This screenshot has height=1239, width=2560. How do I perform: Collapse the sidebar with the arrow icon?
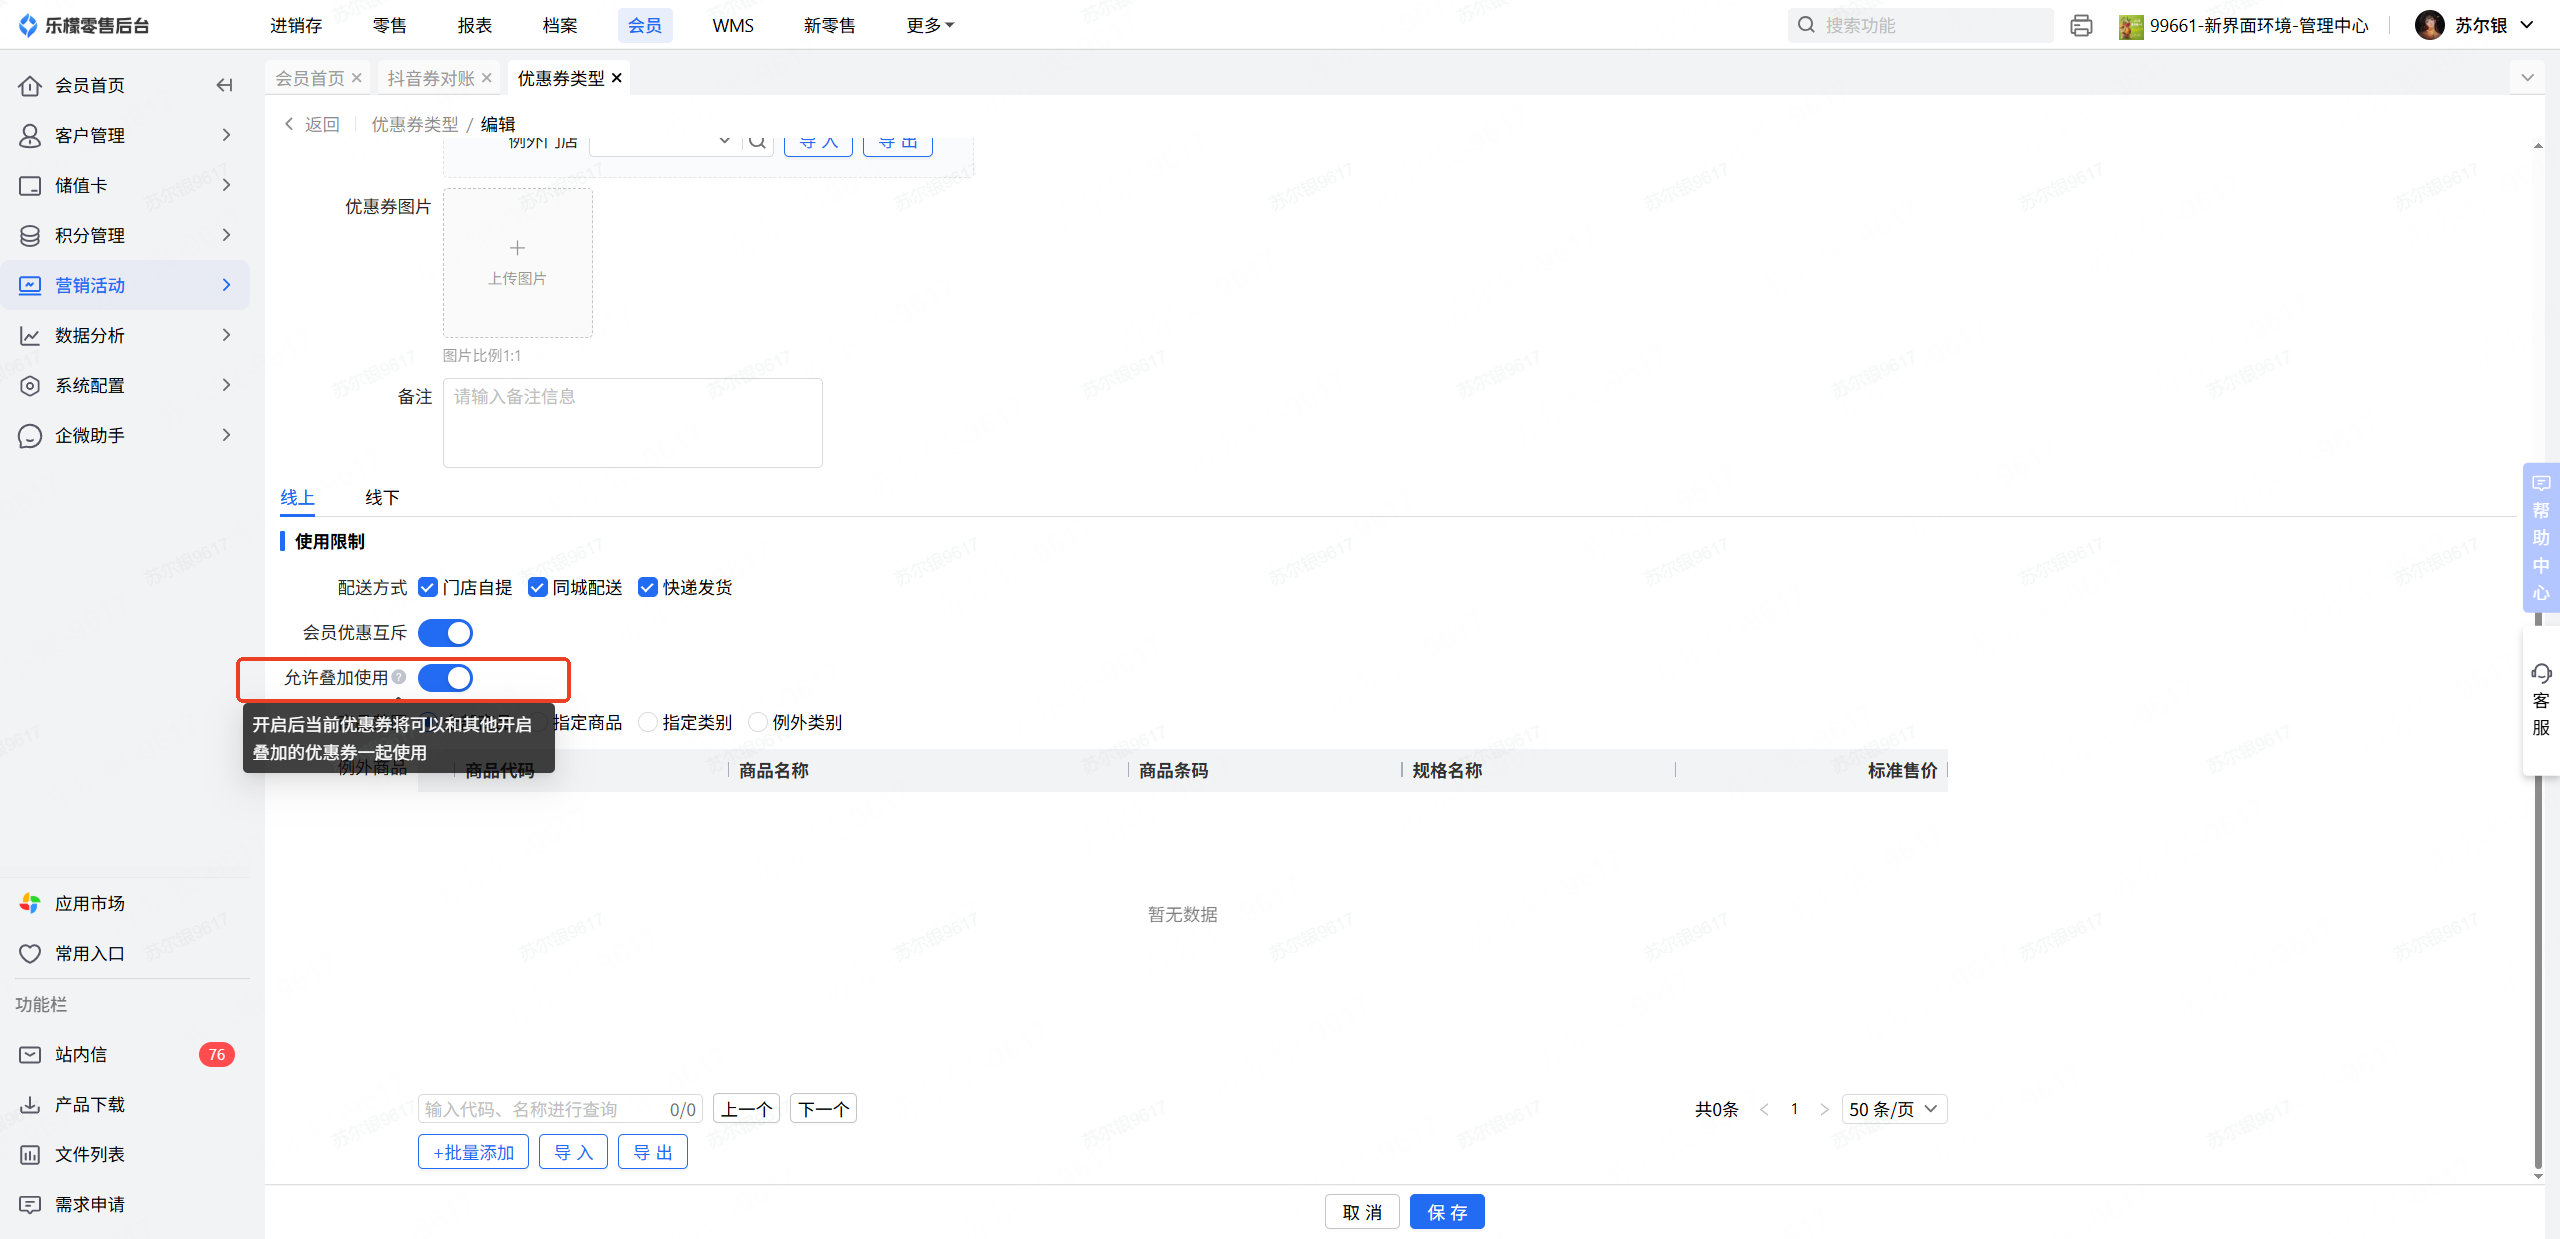(x=224, y=85)
